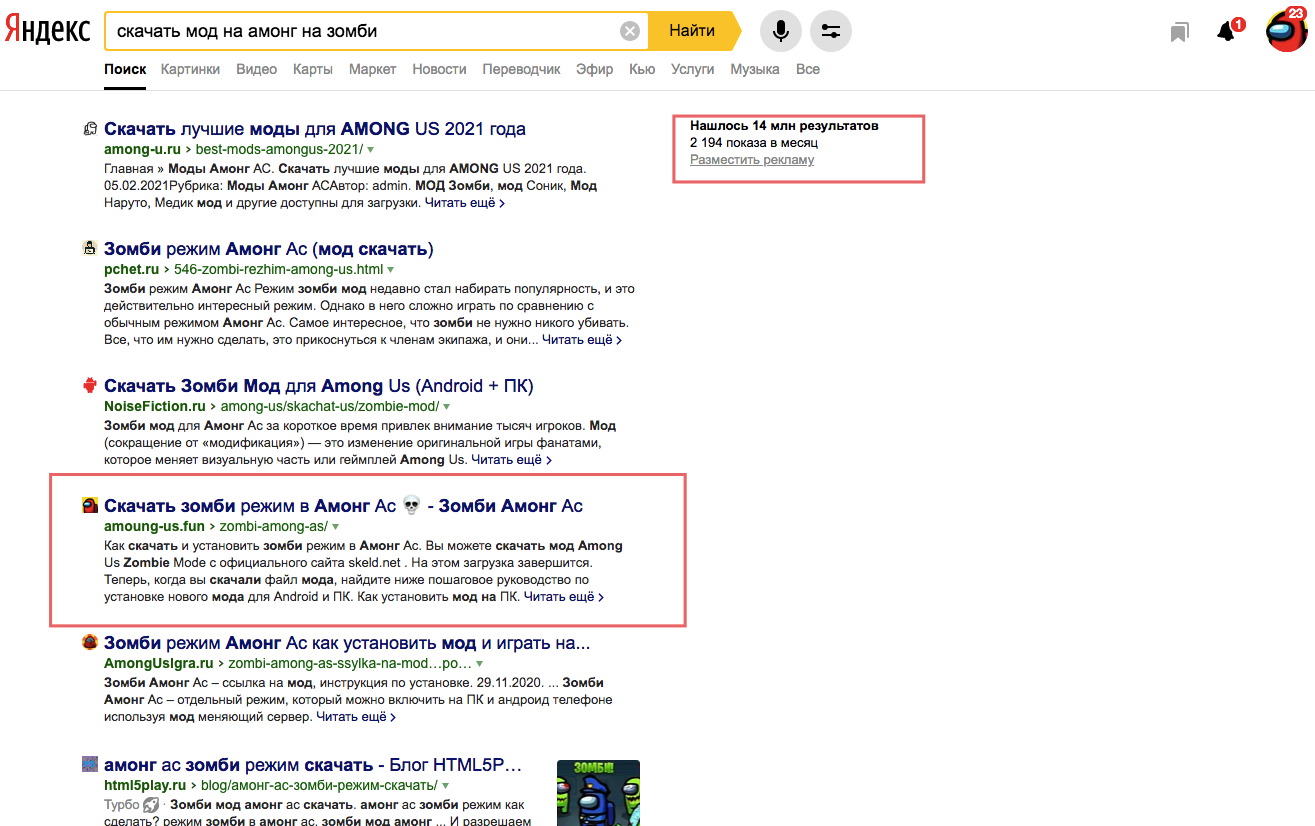Image resolution: width=1315 pixels, height=826 pixels.
Task: Open 'Скачать лучшие моды для AMONG US 2021 года'
Action: coord(315,128)
